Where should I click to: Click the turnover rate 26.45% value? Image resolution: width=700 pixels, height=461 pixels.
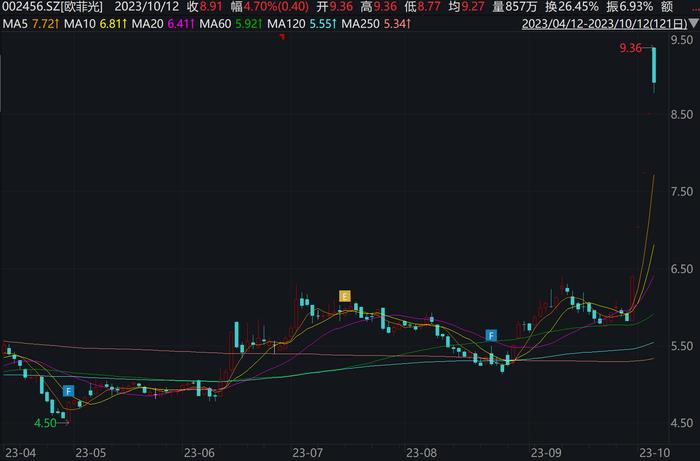point(579,7)
